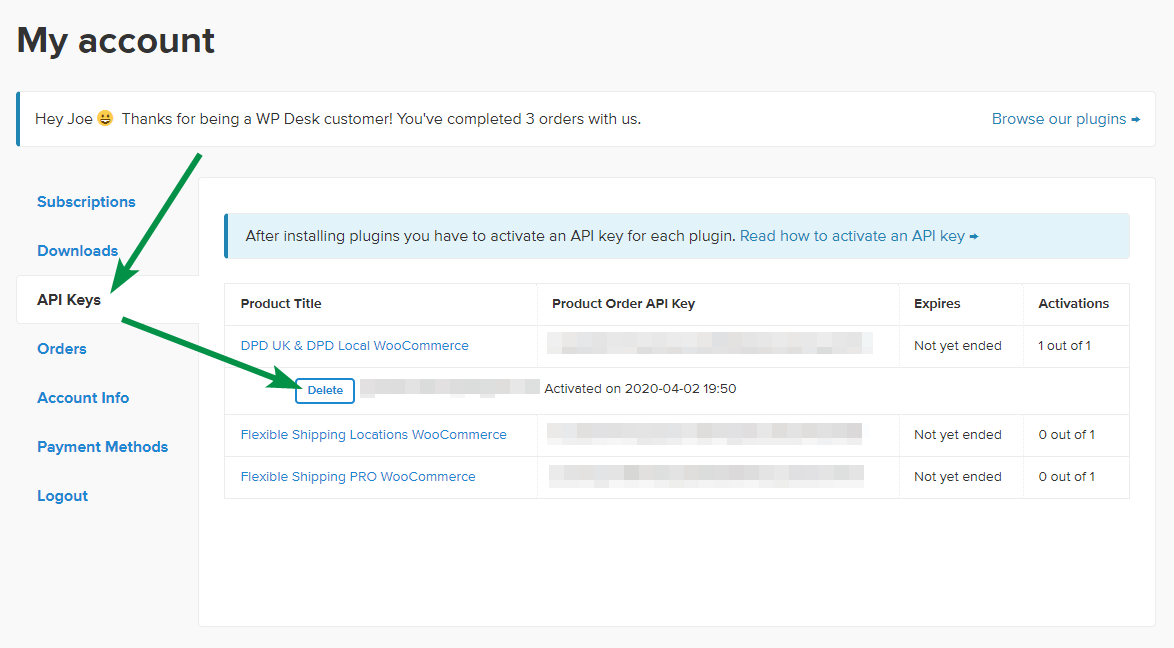Click the Logout link
Viewport: 1174px width, 648px height.
click(x=62, y=496)
